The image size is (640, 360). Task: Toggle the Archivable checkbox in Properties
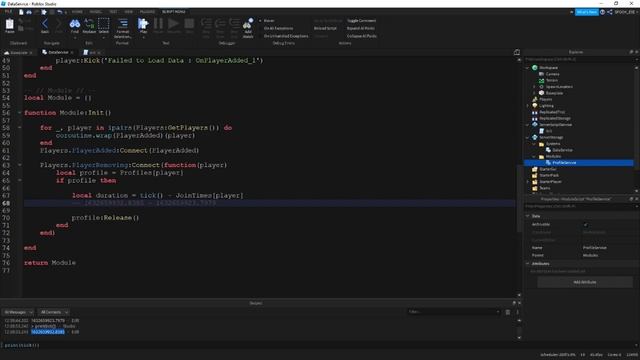point(586,224)
